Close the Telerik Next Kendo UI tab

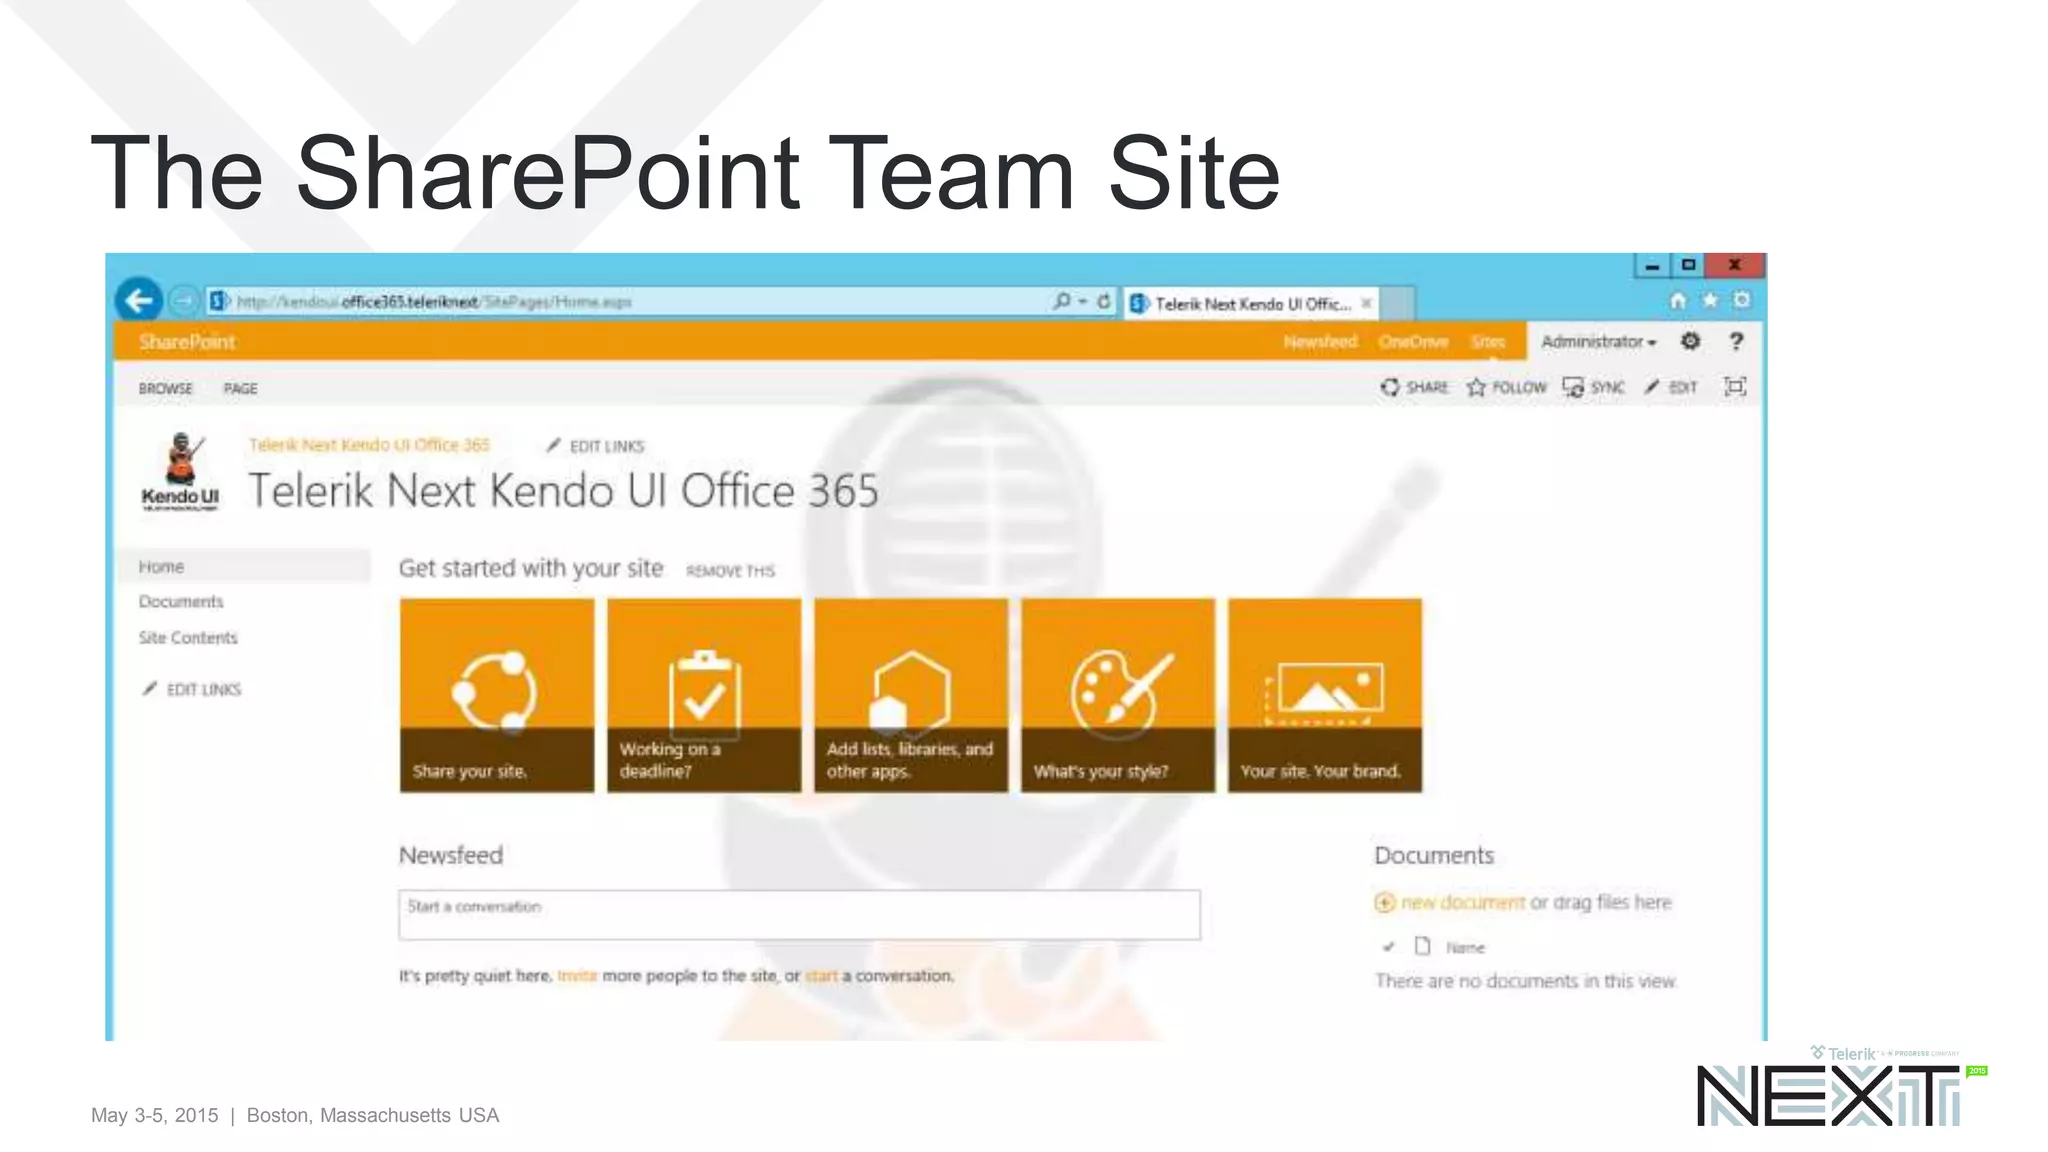pyautogui.click(x=1366, y=303)
